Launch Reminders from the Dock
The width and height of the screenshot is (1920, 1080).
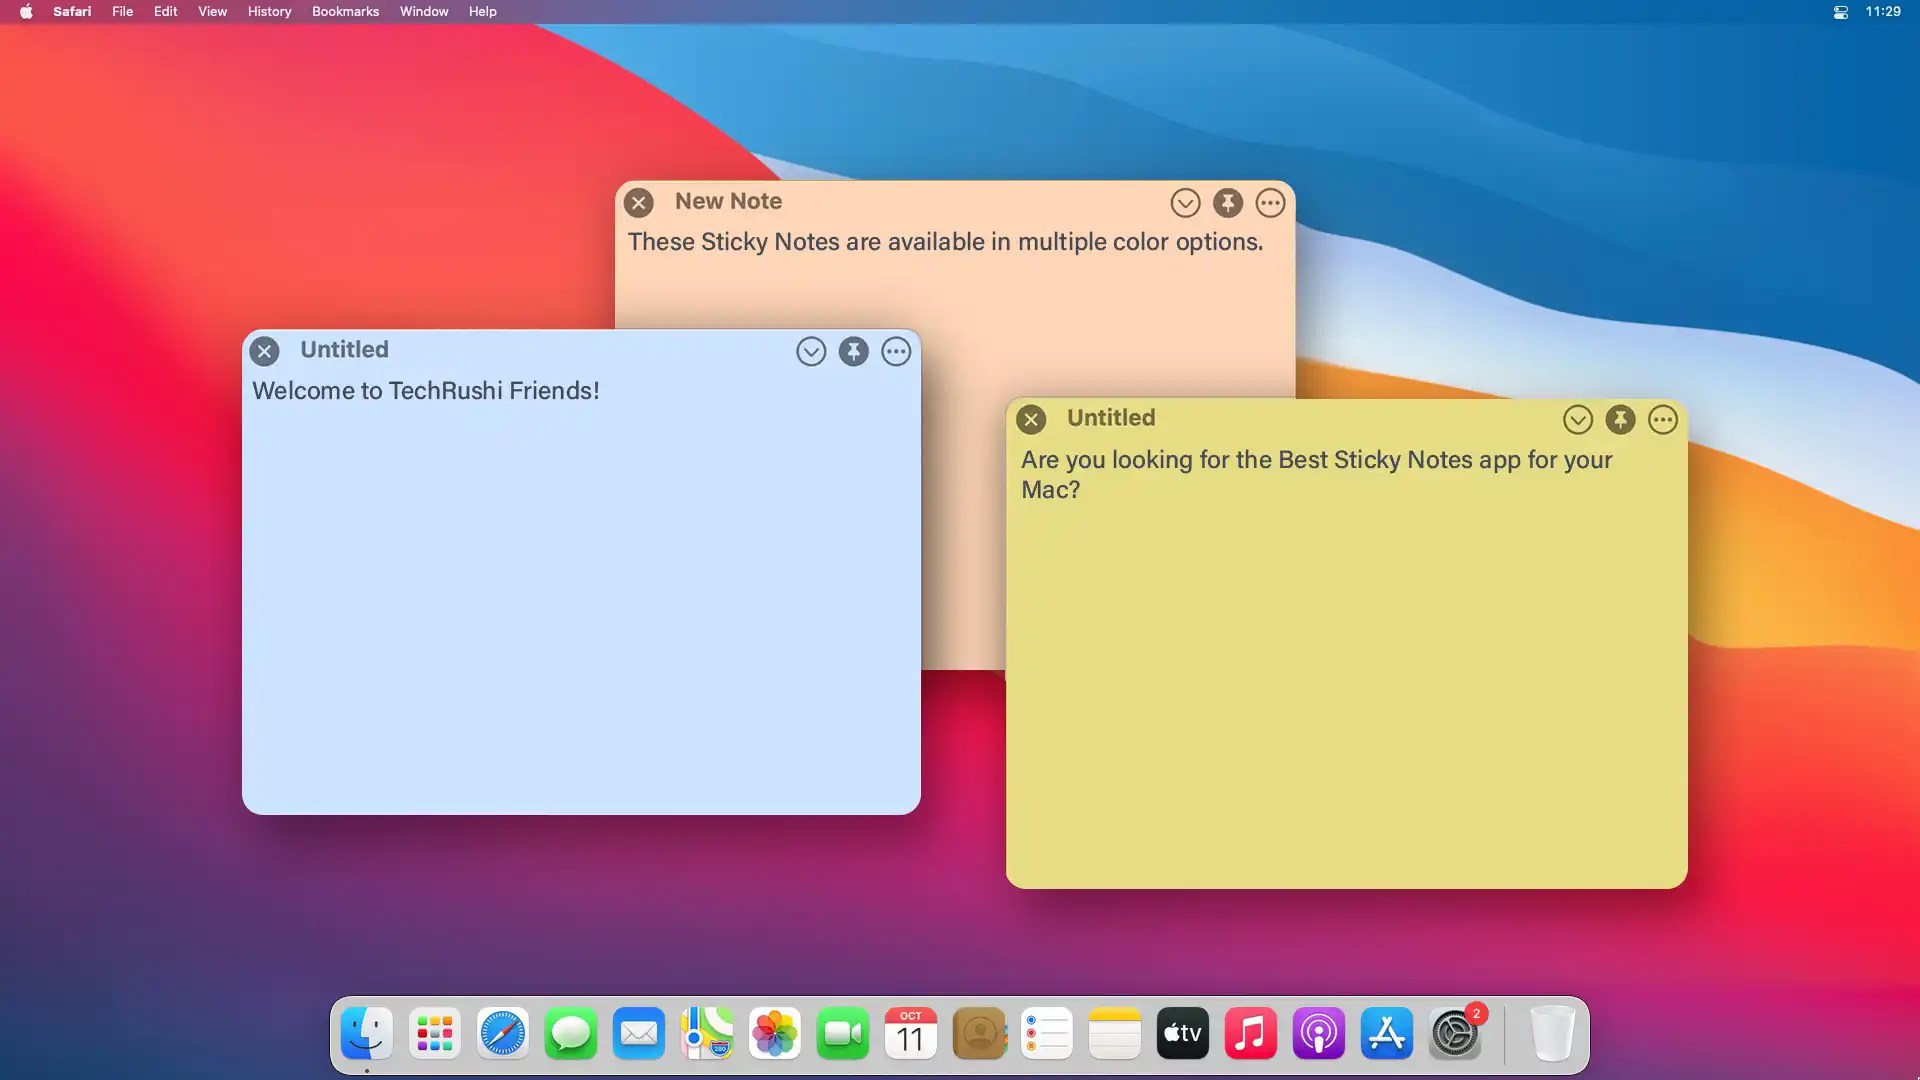(1046, 1033)
